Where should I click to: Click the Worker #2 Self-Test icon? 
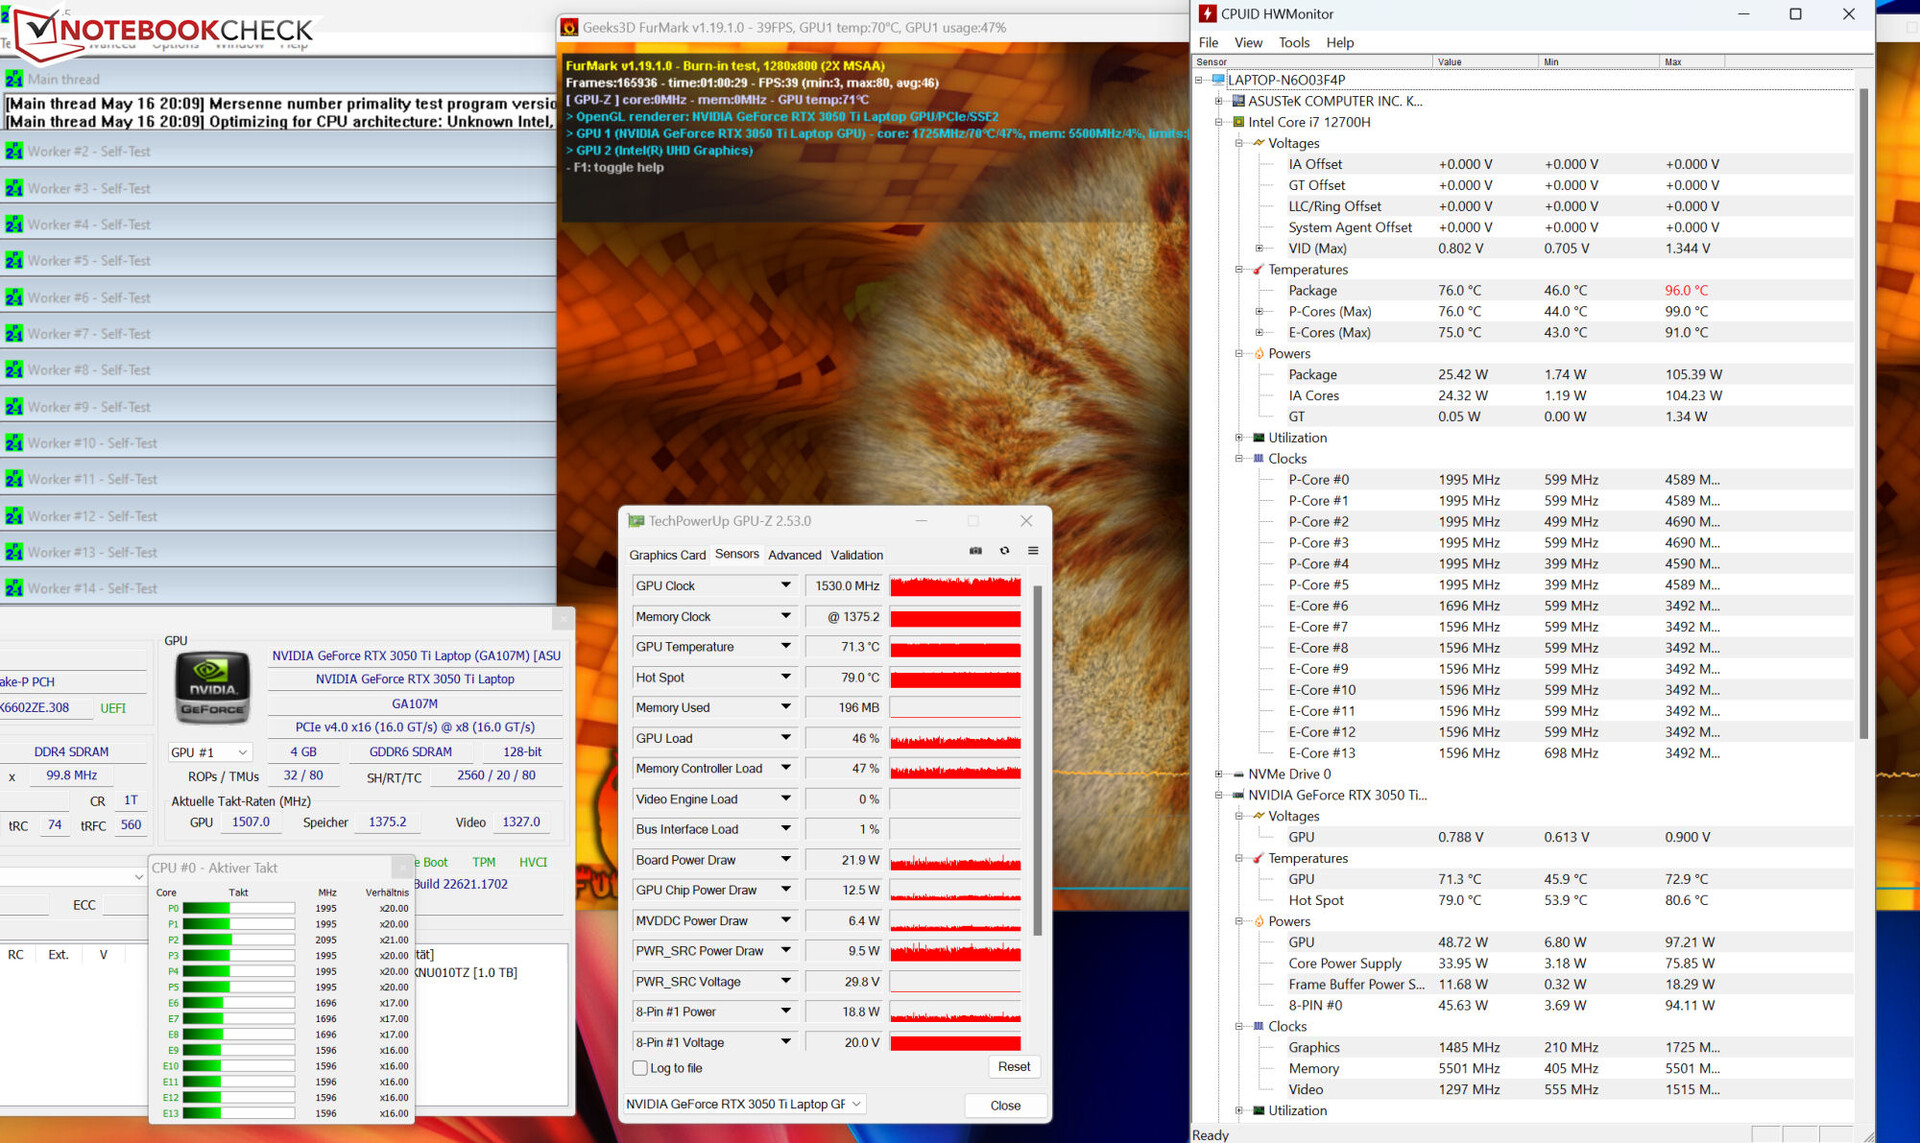click(14, 151)
